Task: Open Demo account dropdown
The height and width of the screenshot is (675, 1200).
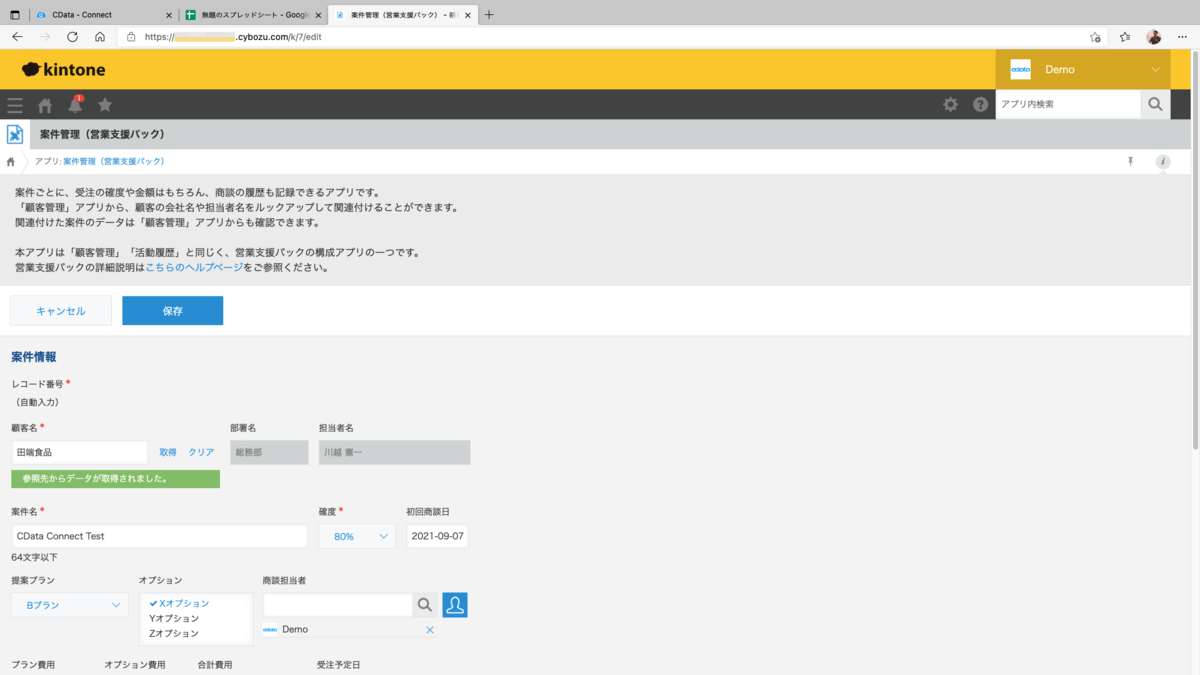Action: tap(1083, 70)
